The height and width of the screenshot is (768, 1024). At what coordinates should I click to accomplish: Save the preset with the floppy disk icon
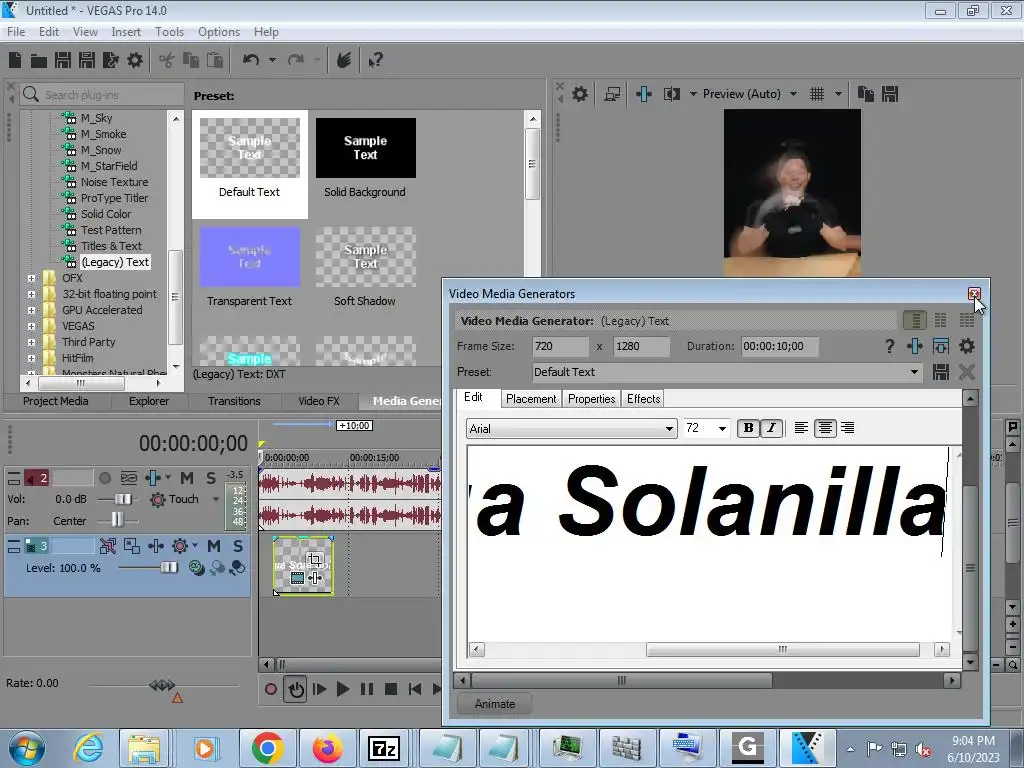940,372
